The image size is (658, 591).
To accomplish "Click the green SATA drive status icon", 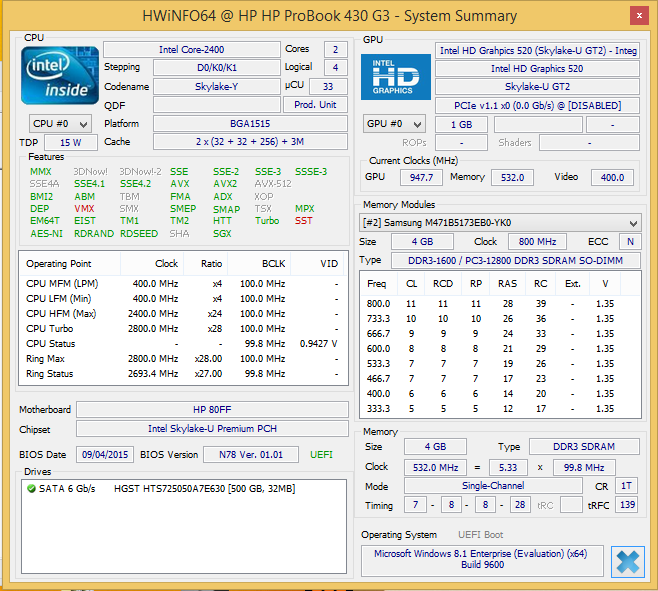I will point(31,489).
